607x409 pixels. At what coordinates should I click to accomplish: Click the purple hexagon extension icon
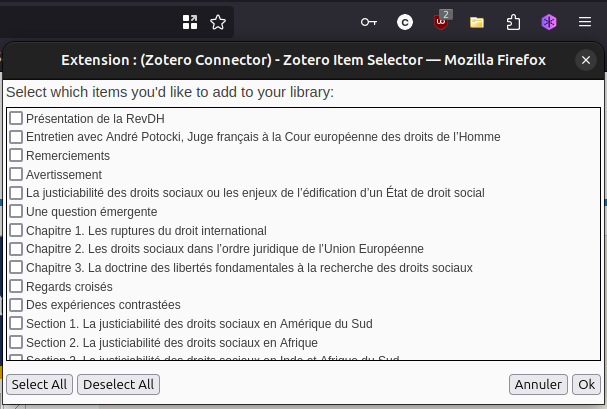pyautogui.click(x=549, y=22)
